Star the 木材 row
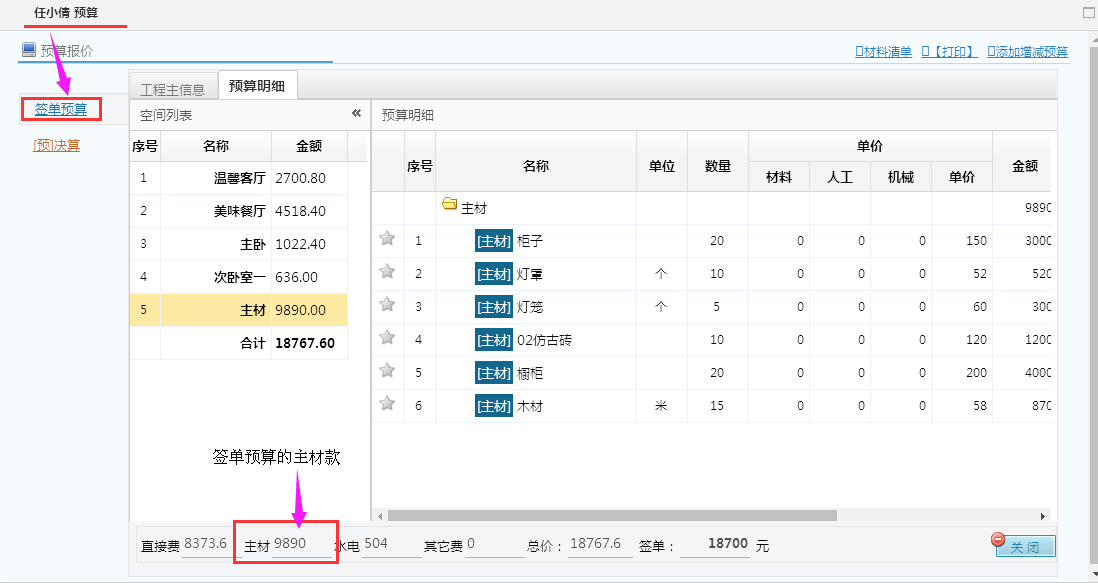Image resolution: width=1098 pixels, height=583 pixels. click(x=387, y=405)
